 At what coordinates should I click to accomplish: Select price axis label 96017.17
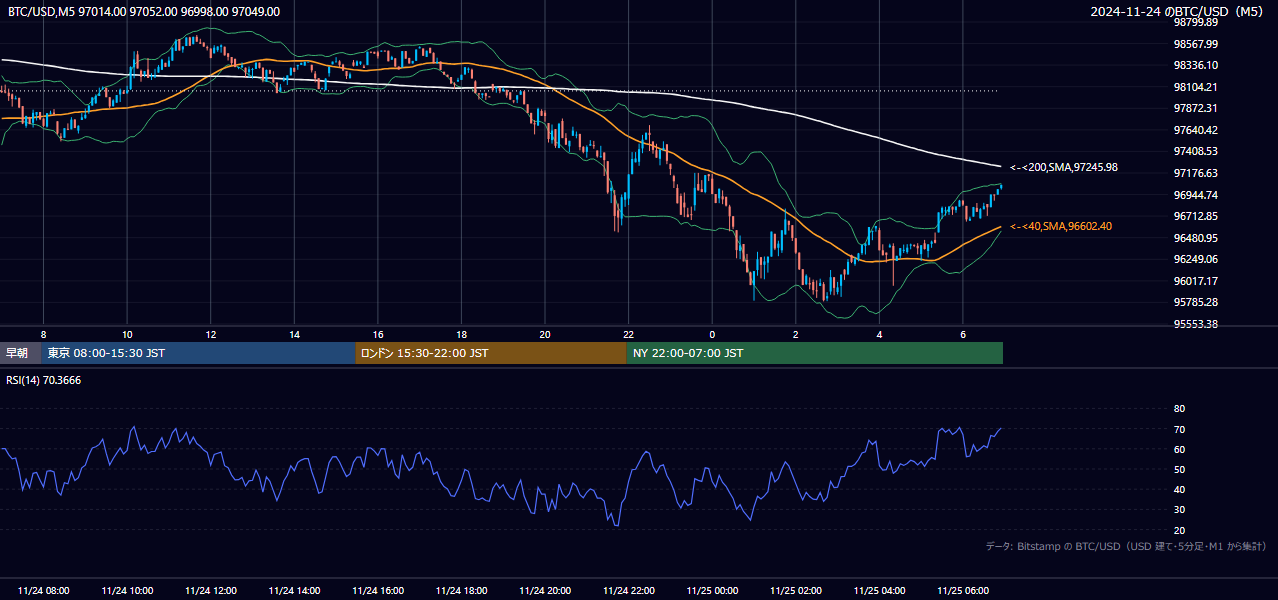(x=1197, y=281)
